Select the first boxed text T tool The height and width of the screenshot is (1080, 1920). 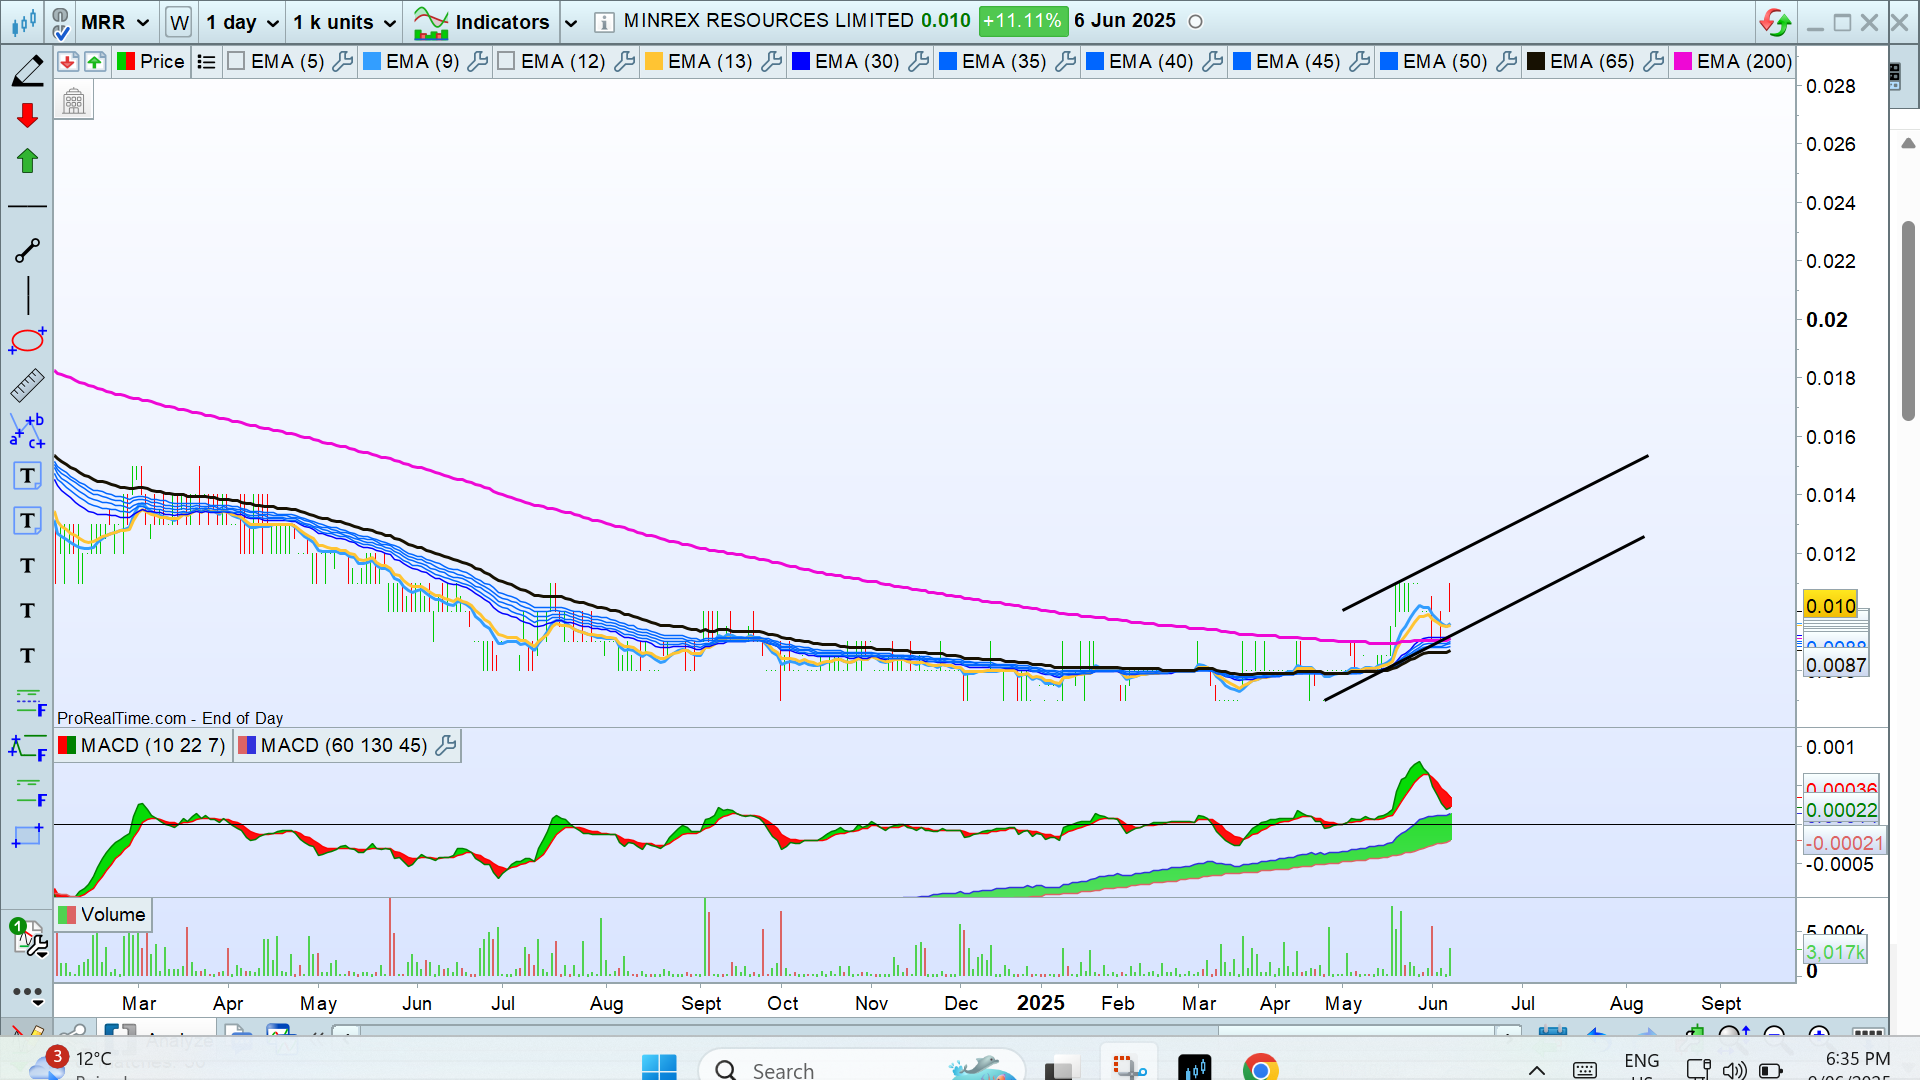coord(27,476)
